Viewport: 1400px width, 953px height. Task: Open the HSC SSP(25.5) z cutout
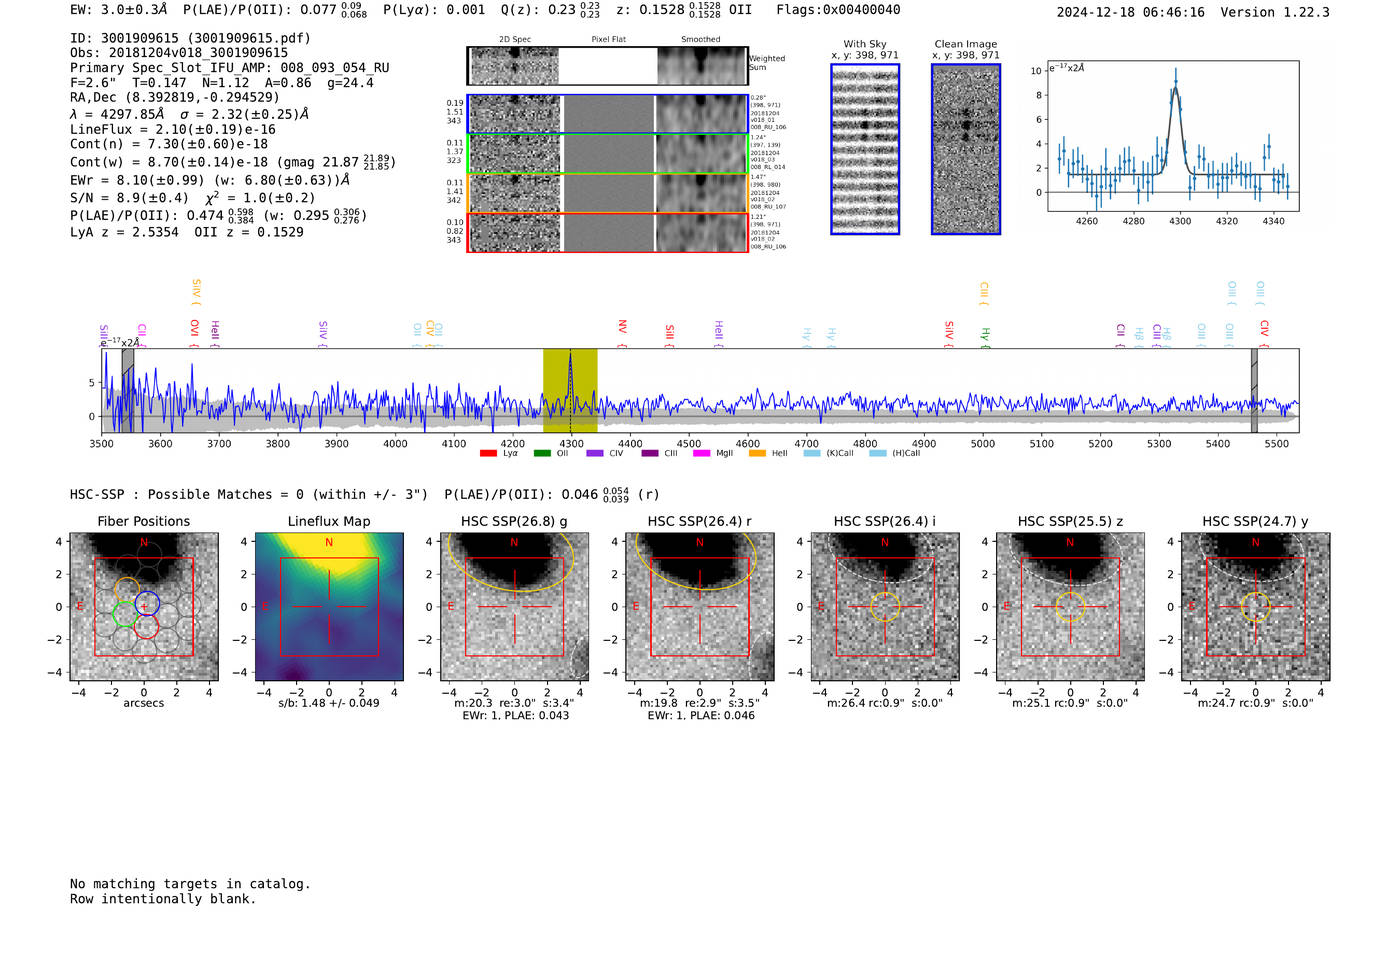tap(1070, 607)
